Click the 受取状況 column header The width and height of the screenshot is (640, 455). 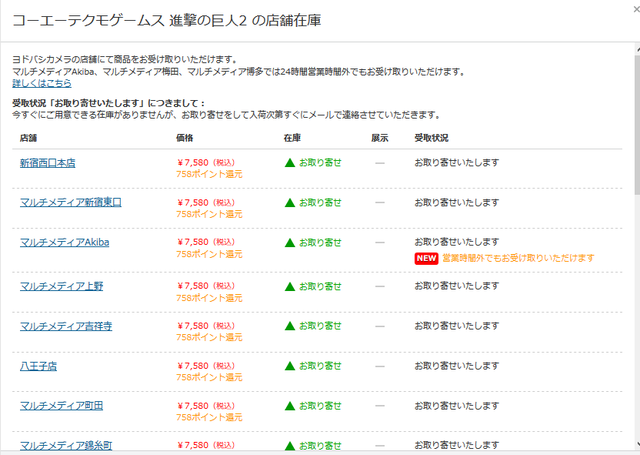tap(431, 138)
